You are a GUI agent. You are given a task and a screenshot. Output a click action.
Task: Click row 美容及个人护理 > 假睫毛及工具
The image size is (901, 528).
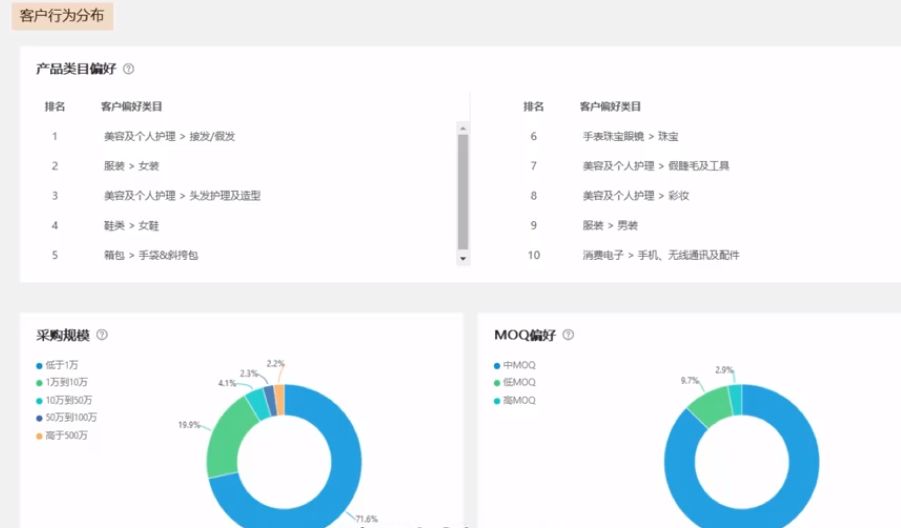click(656, 166)
